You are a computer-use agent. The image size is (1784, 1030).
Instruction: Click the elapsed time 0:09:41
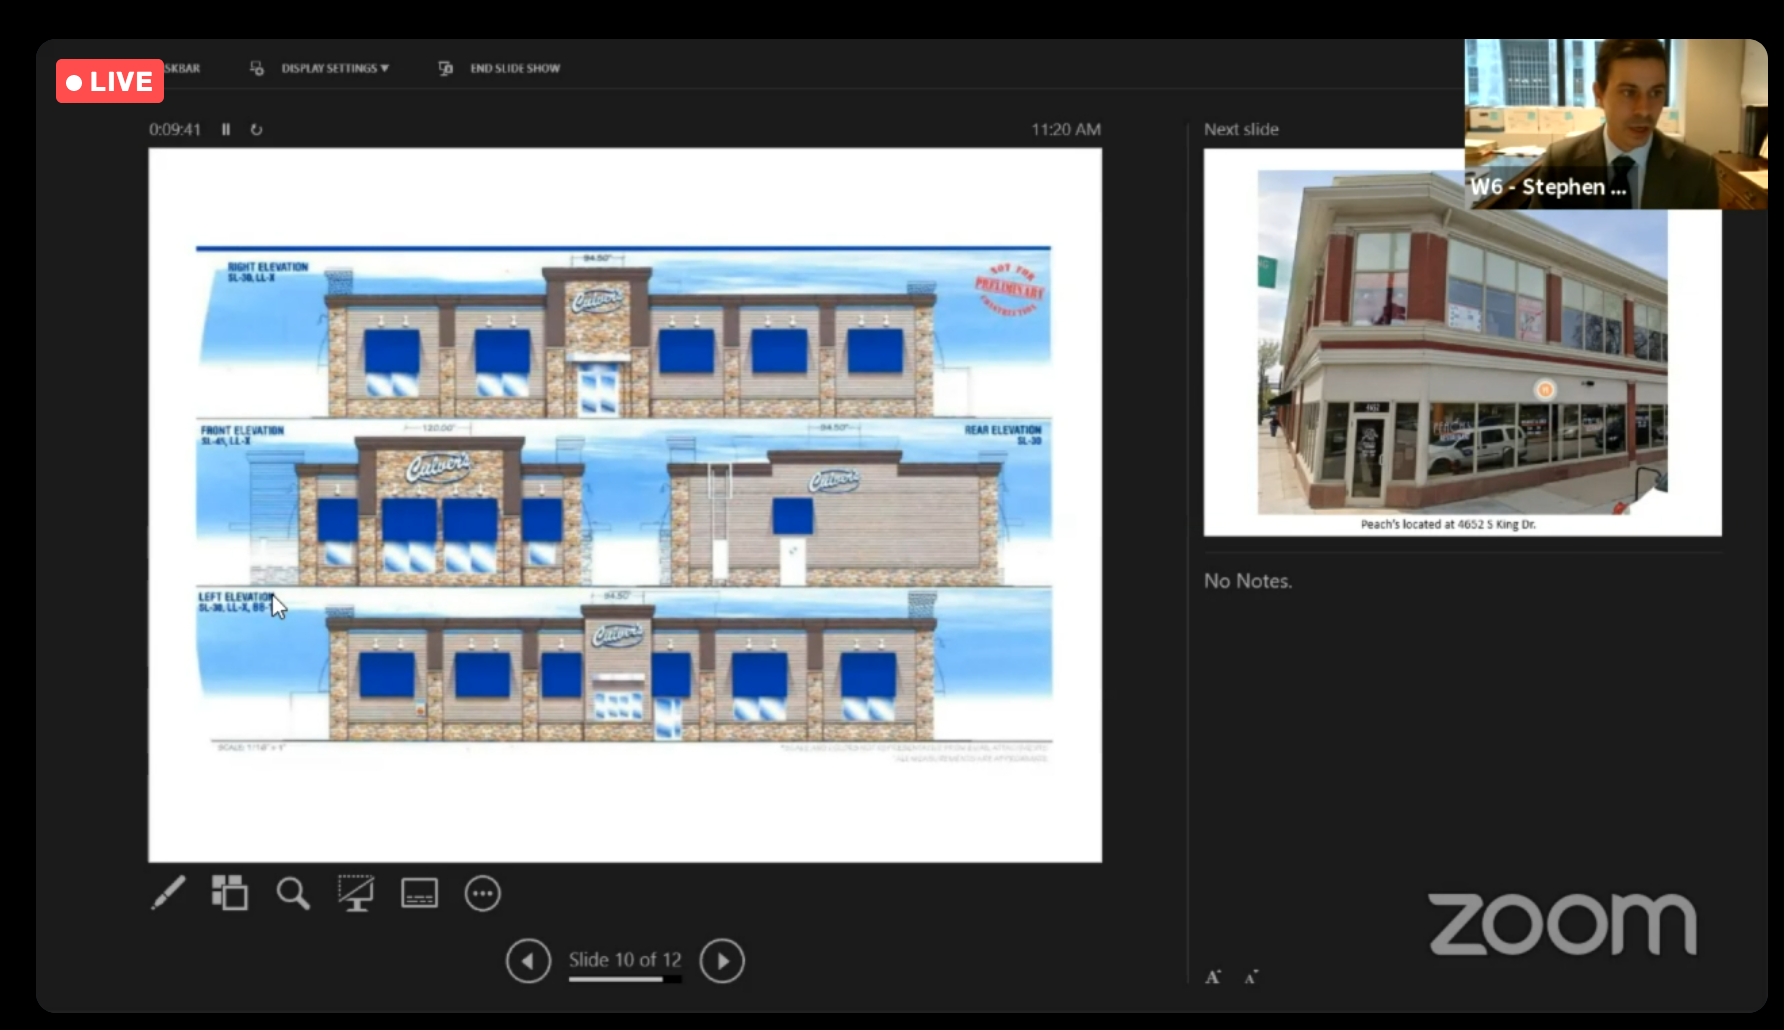tap(175, 129)
